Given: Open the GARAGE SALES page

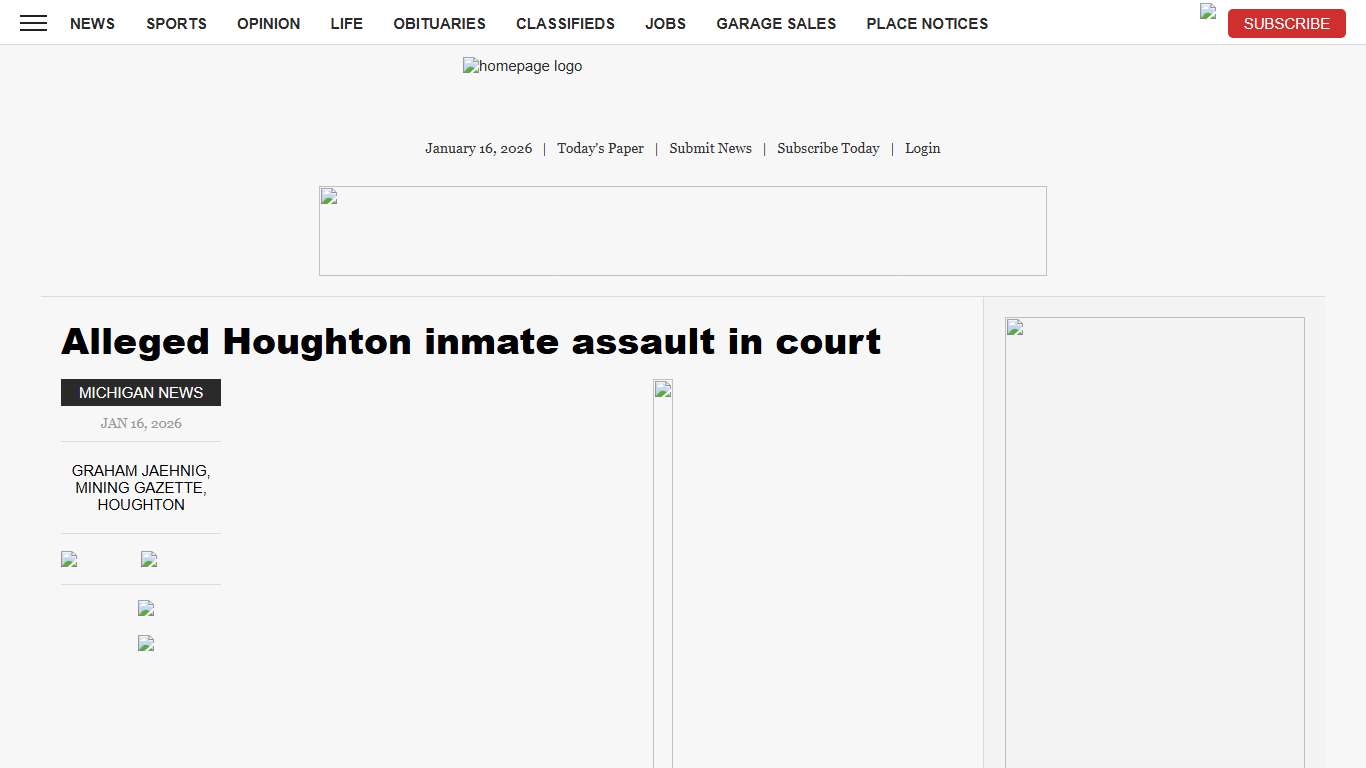Looking at the screenshot, I should click(776, 23).
